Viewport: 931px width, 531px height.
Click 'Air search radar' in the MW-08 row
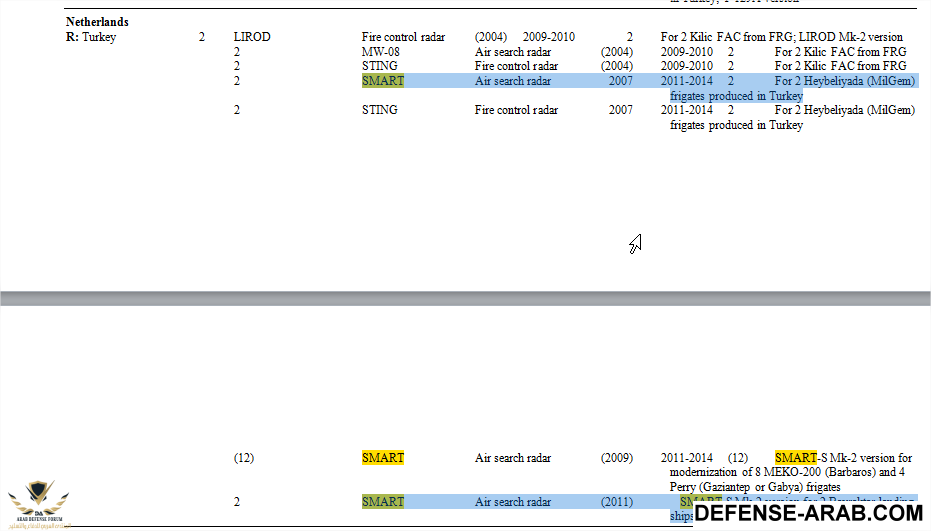(513, 52)
